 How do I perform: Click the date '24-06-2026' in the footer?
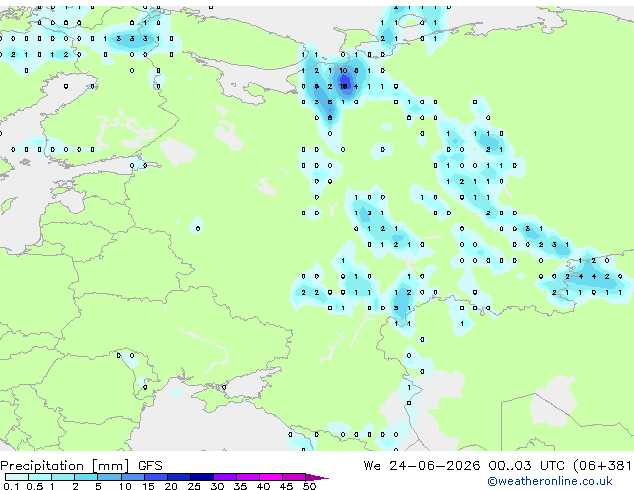click(435, 466)
